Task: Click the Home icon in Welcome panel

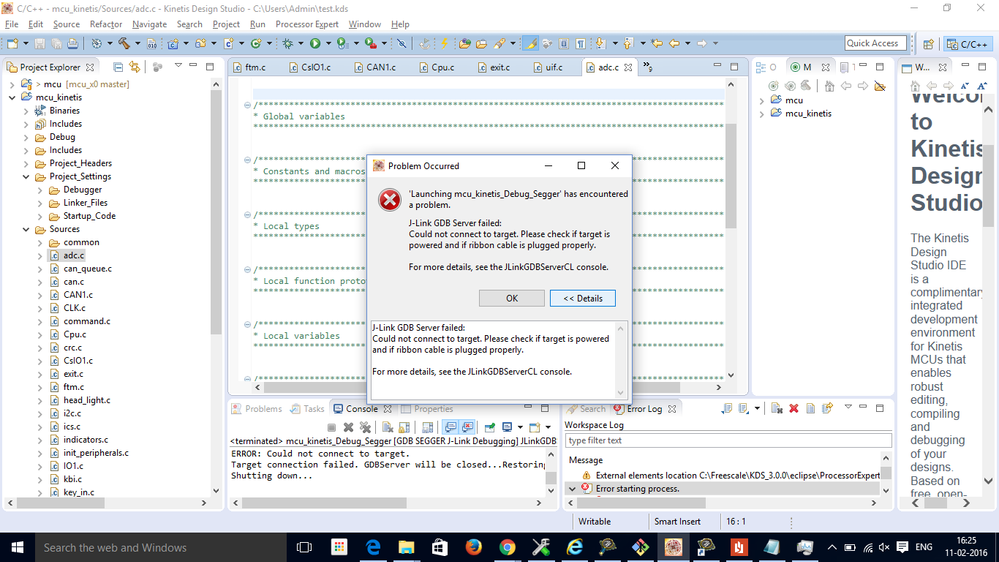Action: pyautogui.click(x=915, y=86)
